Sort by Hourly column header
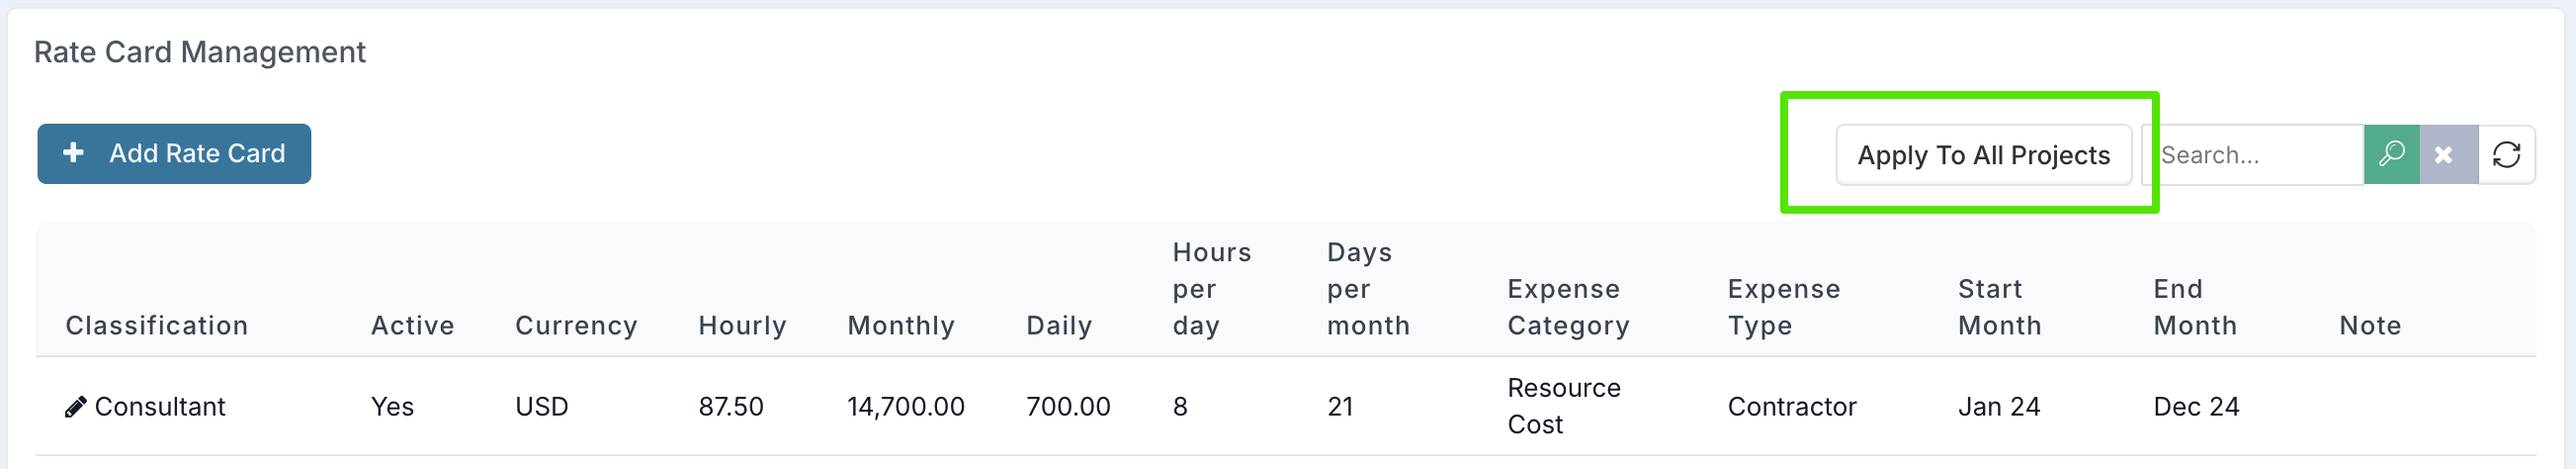This screenshot has width=2576, height=469. (742, 326)
